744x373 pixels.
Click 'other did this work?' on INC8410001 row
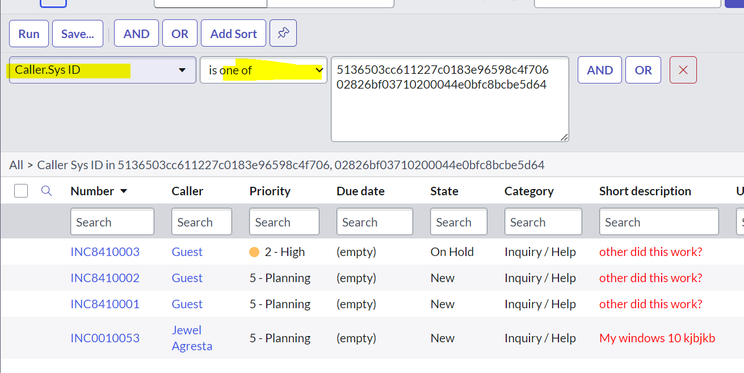[x=651, y=304]
